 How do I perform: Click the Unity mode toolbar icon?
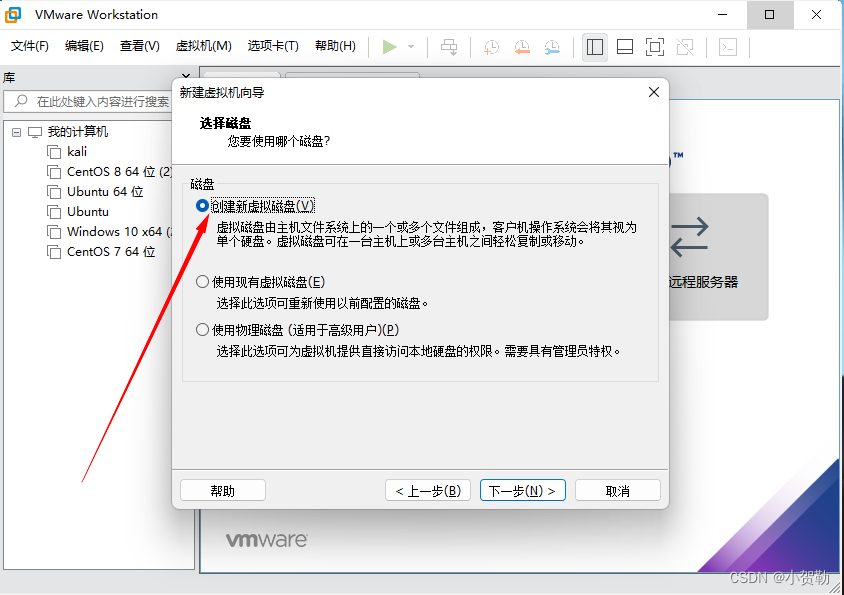[x=685, y=47]
